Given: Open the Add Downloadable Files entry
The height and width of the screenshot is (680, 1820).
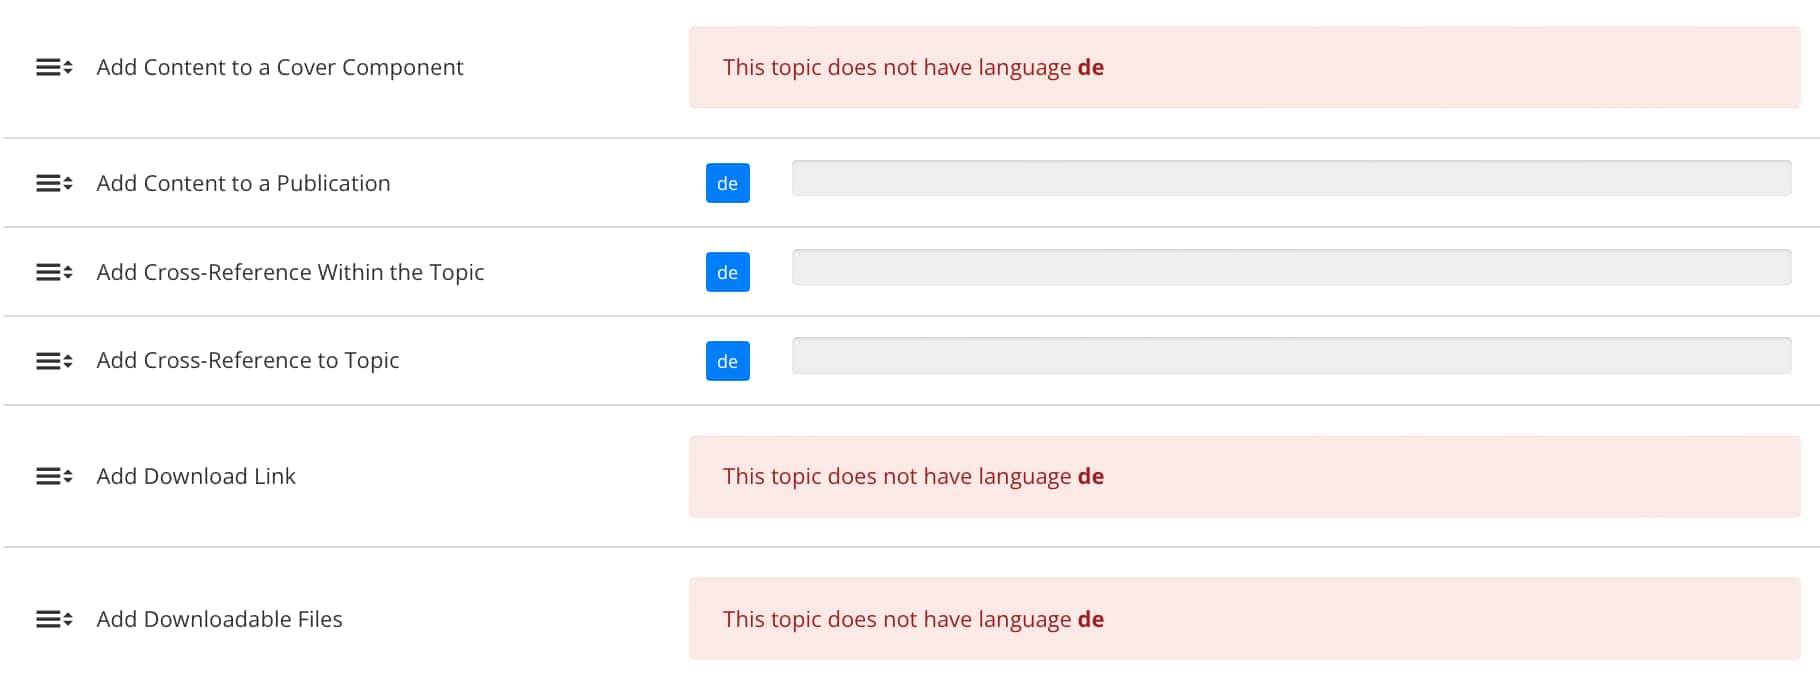Looking at the screenshot, I should [219, 619].
